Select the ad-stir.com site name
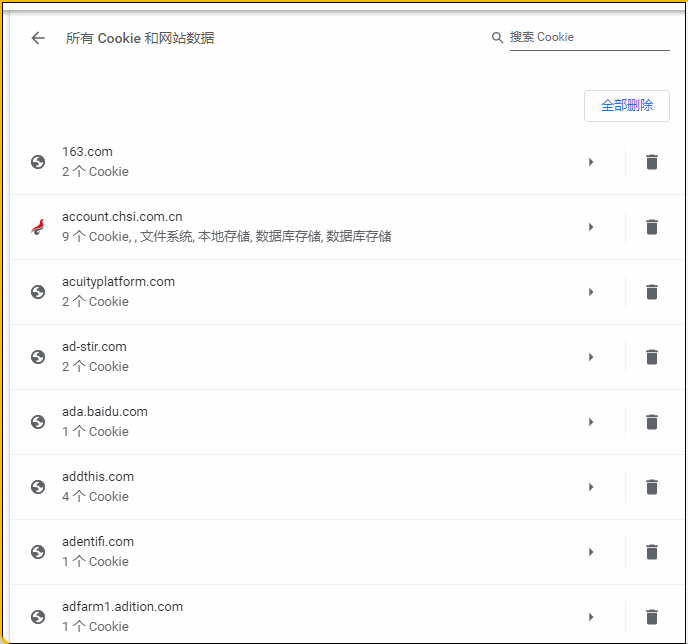688x644 pixels. pos(94,347)
